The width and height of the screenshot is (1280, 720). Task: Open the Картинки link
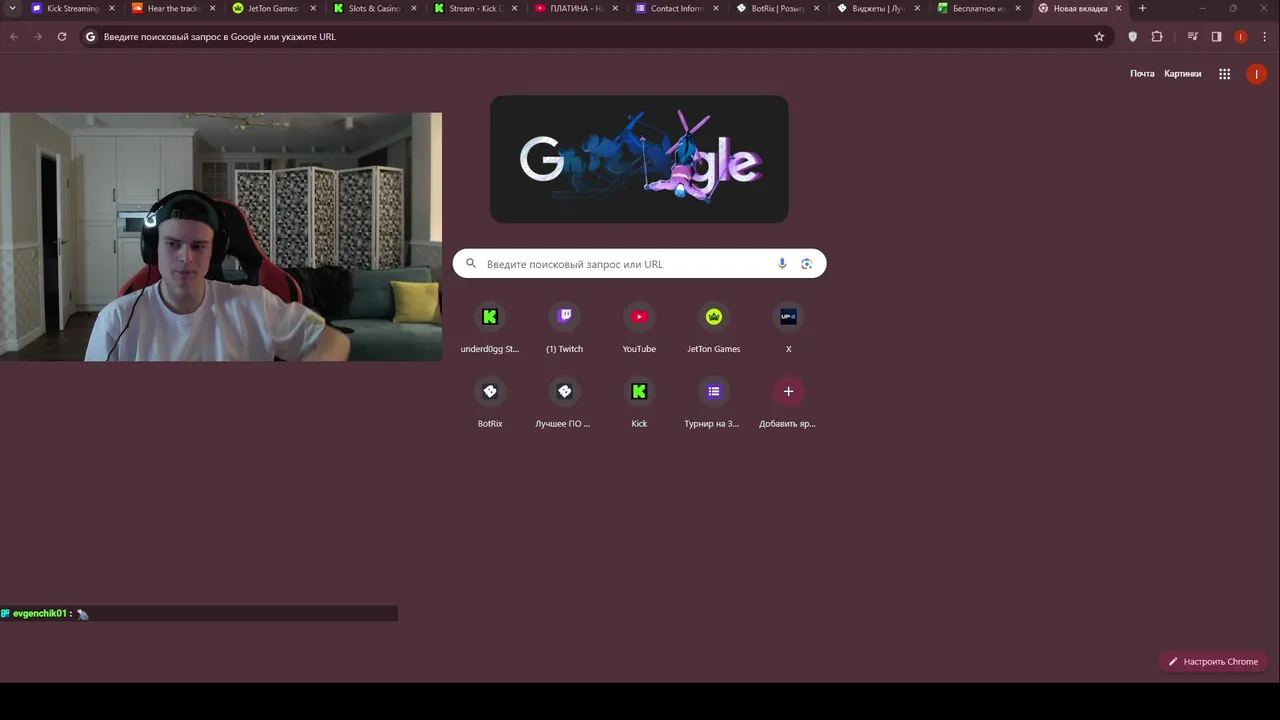point(1183,74)
